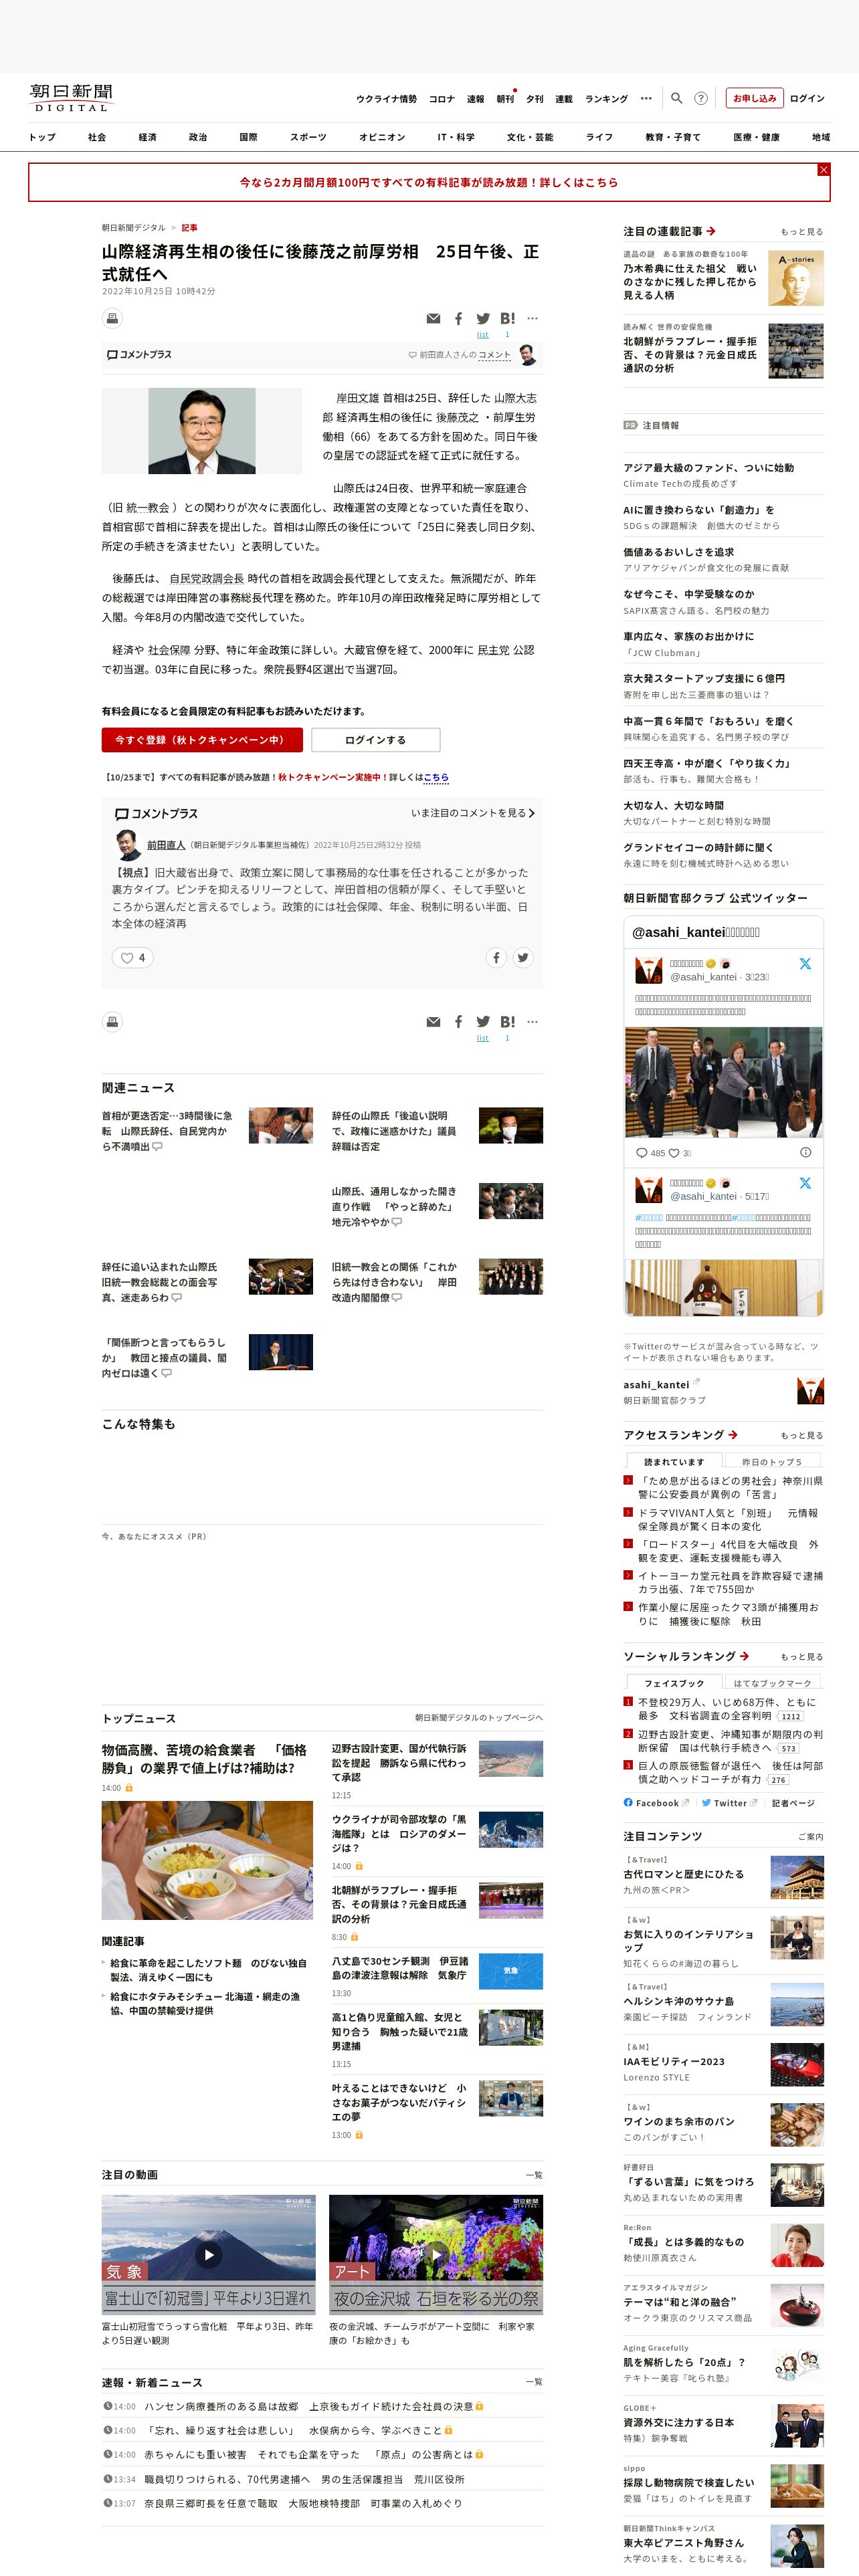Open 一覧 link beside 速報・新着ニュース
Screen dimensions: 859x2576
(534, 2382)
